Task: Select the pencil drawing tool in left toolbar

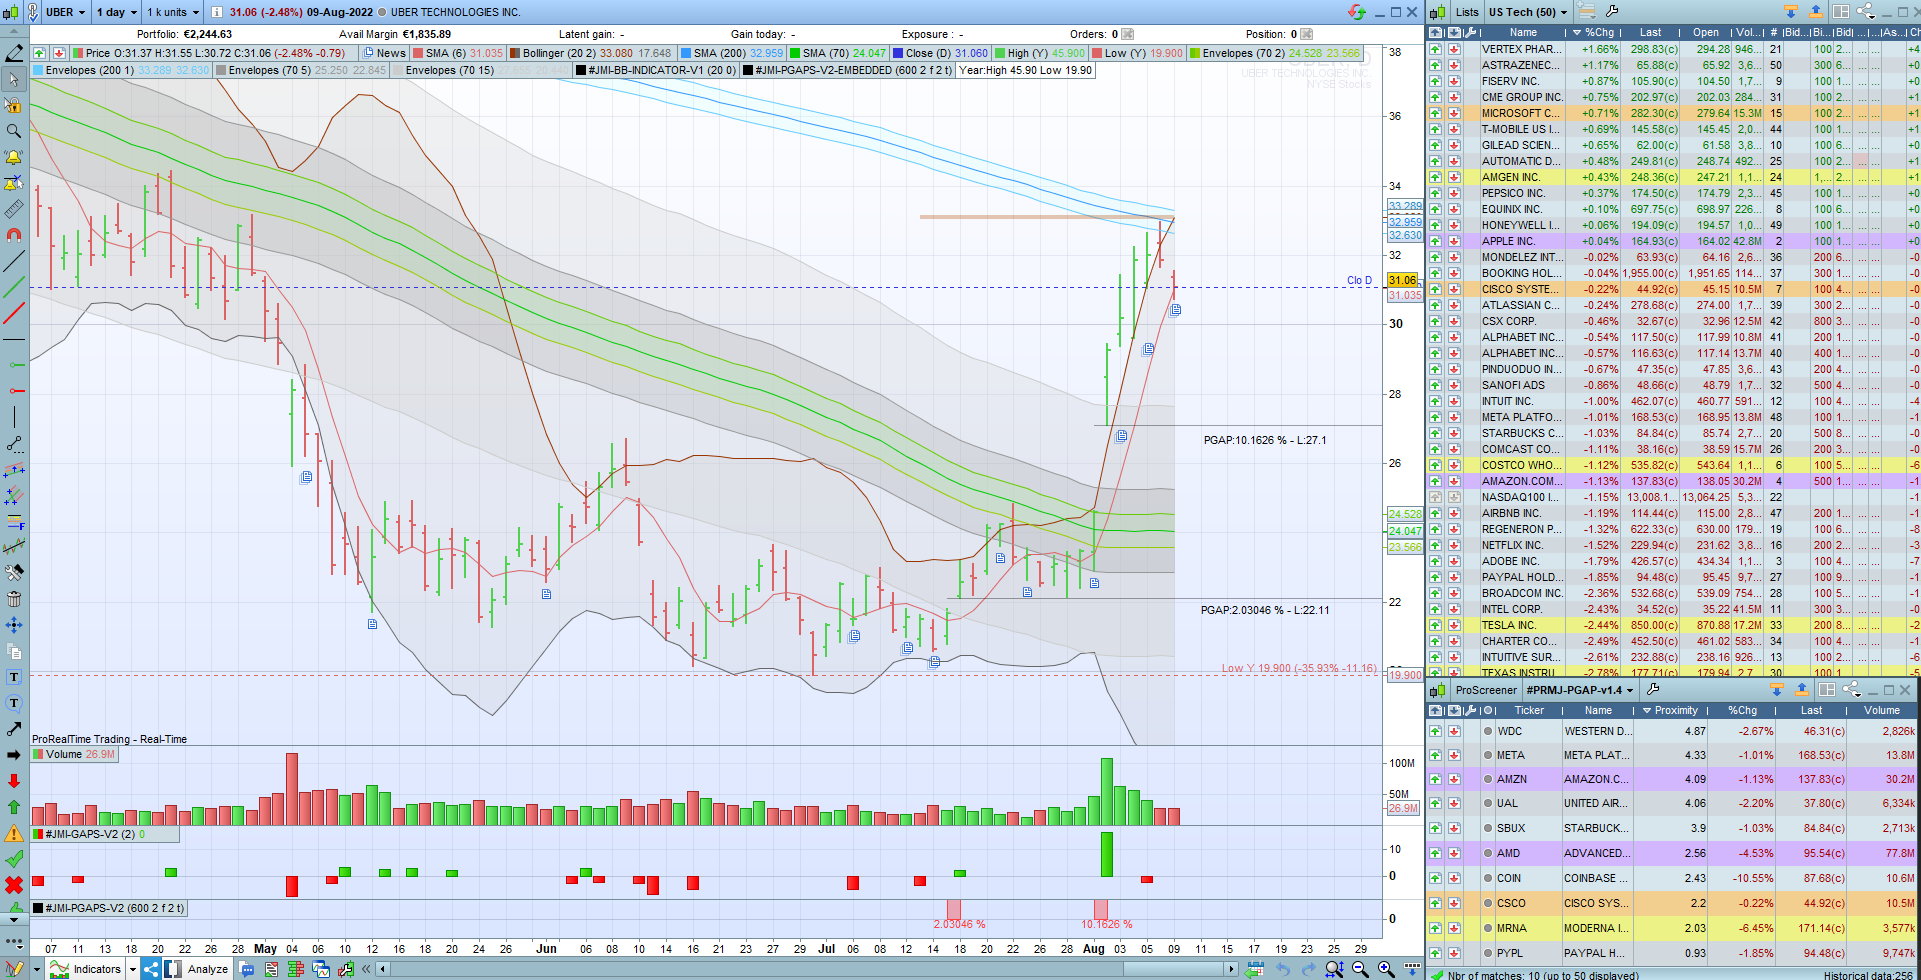Action: coord(14,53)
